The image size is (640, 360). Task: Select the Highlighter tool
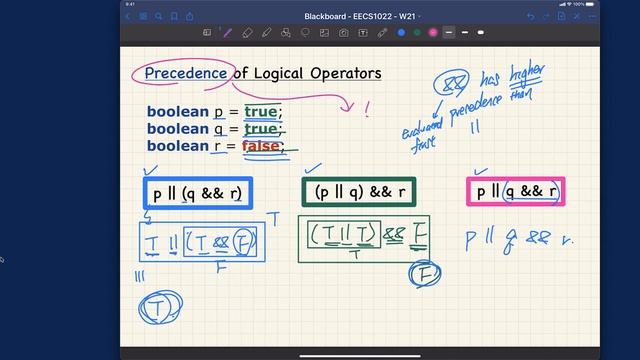pos(267,33)
